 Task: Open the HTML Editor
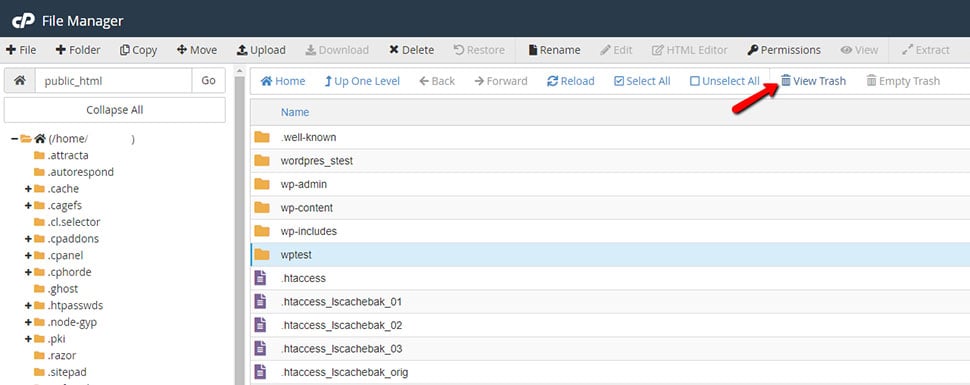690,50
